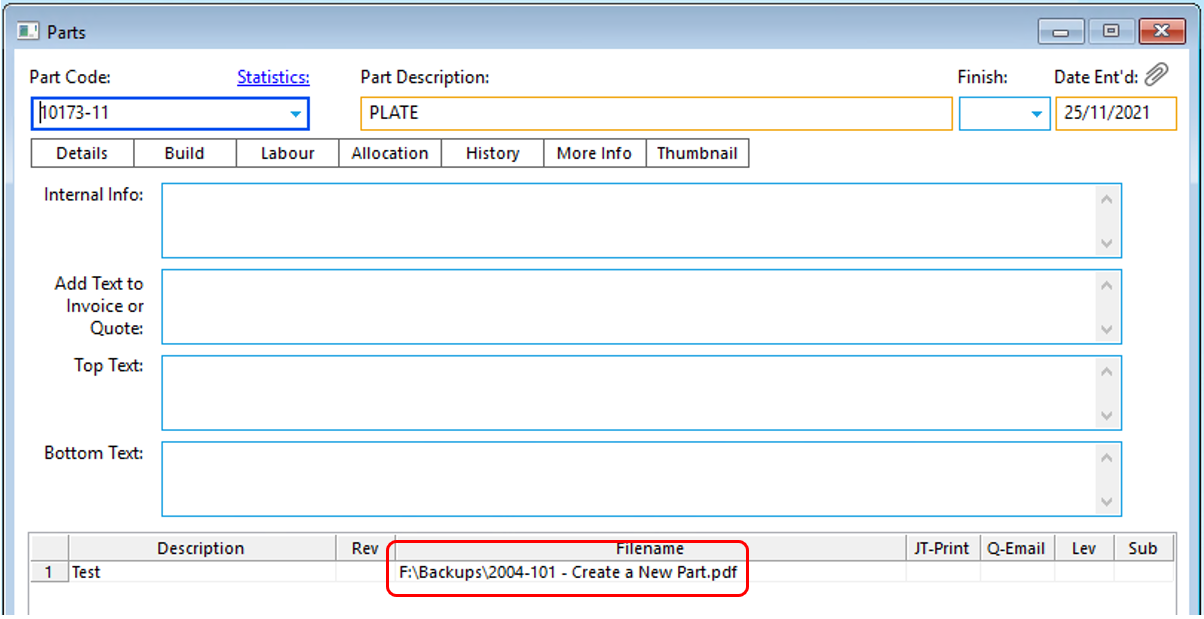
Task: Click the JT-Print column header
Action: click(x=943, y=548)
